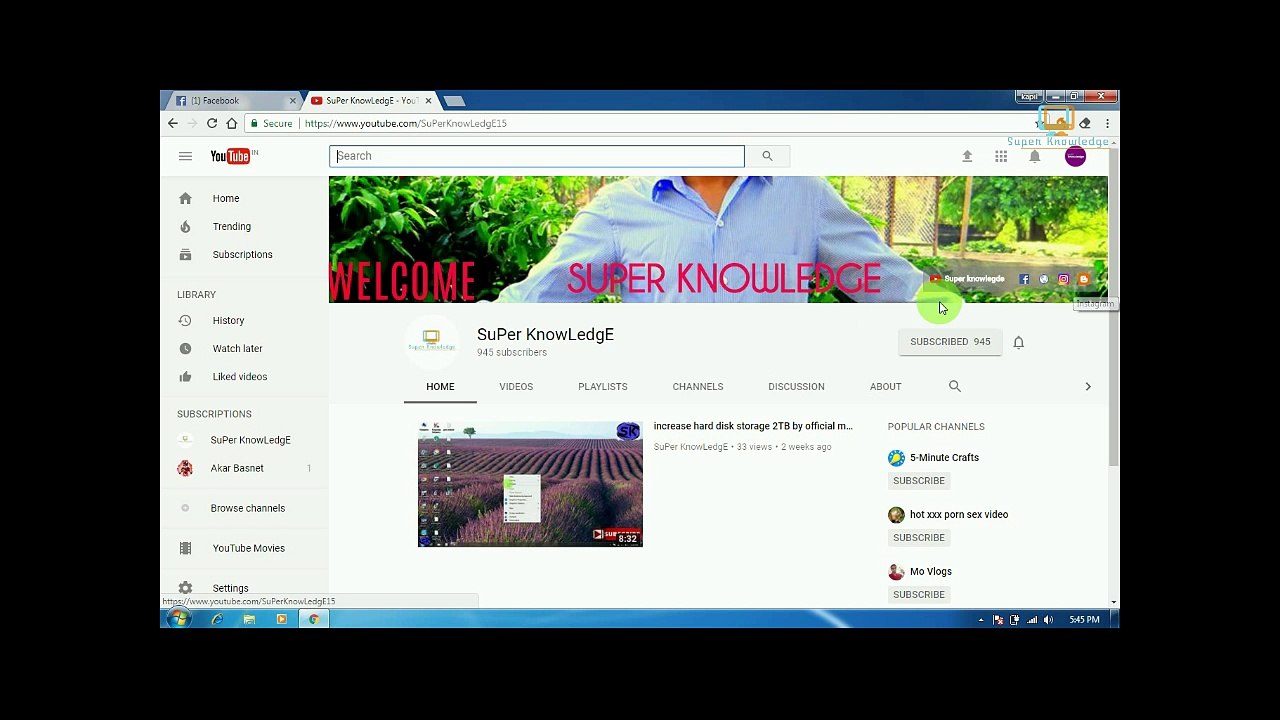1280x720 pixels.
Task: Focus the YouTube Search field
Action: 537,156
